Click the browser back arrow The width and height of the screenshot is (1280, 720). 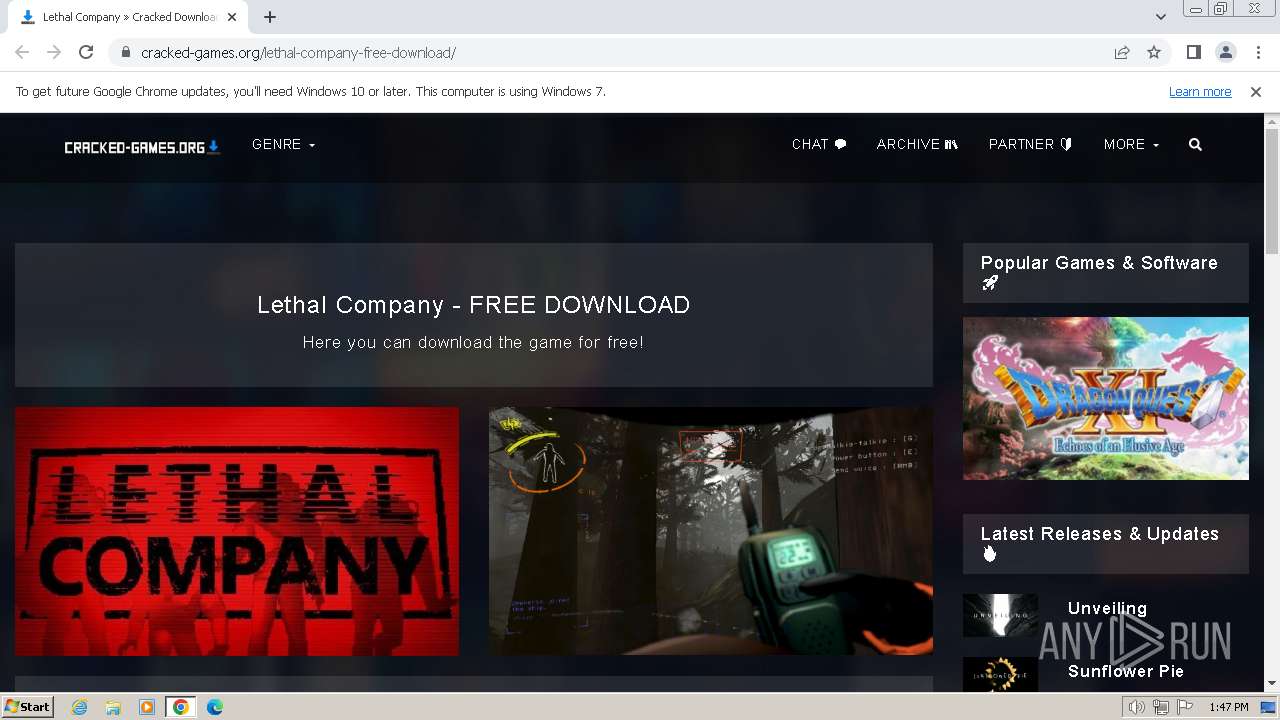click(x=22, y=52)
